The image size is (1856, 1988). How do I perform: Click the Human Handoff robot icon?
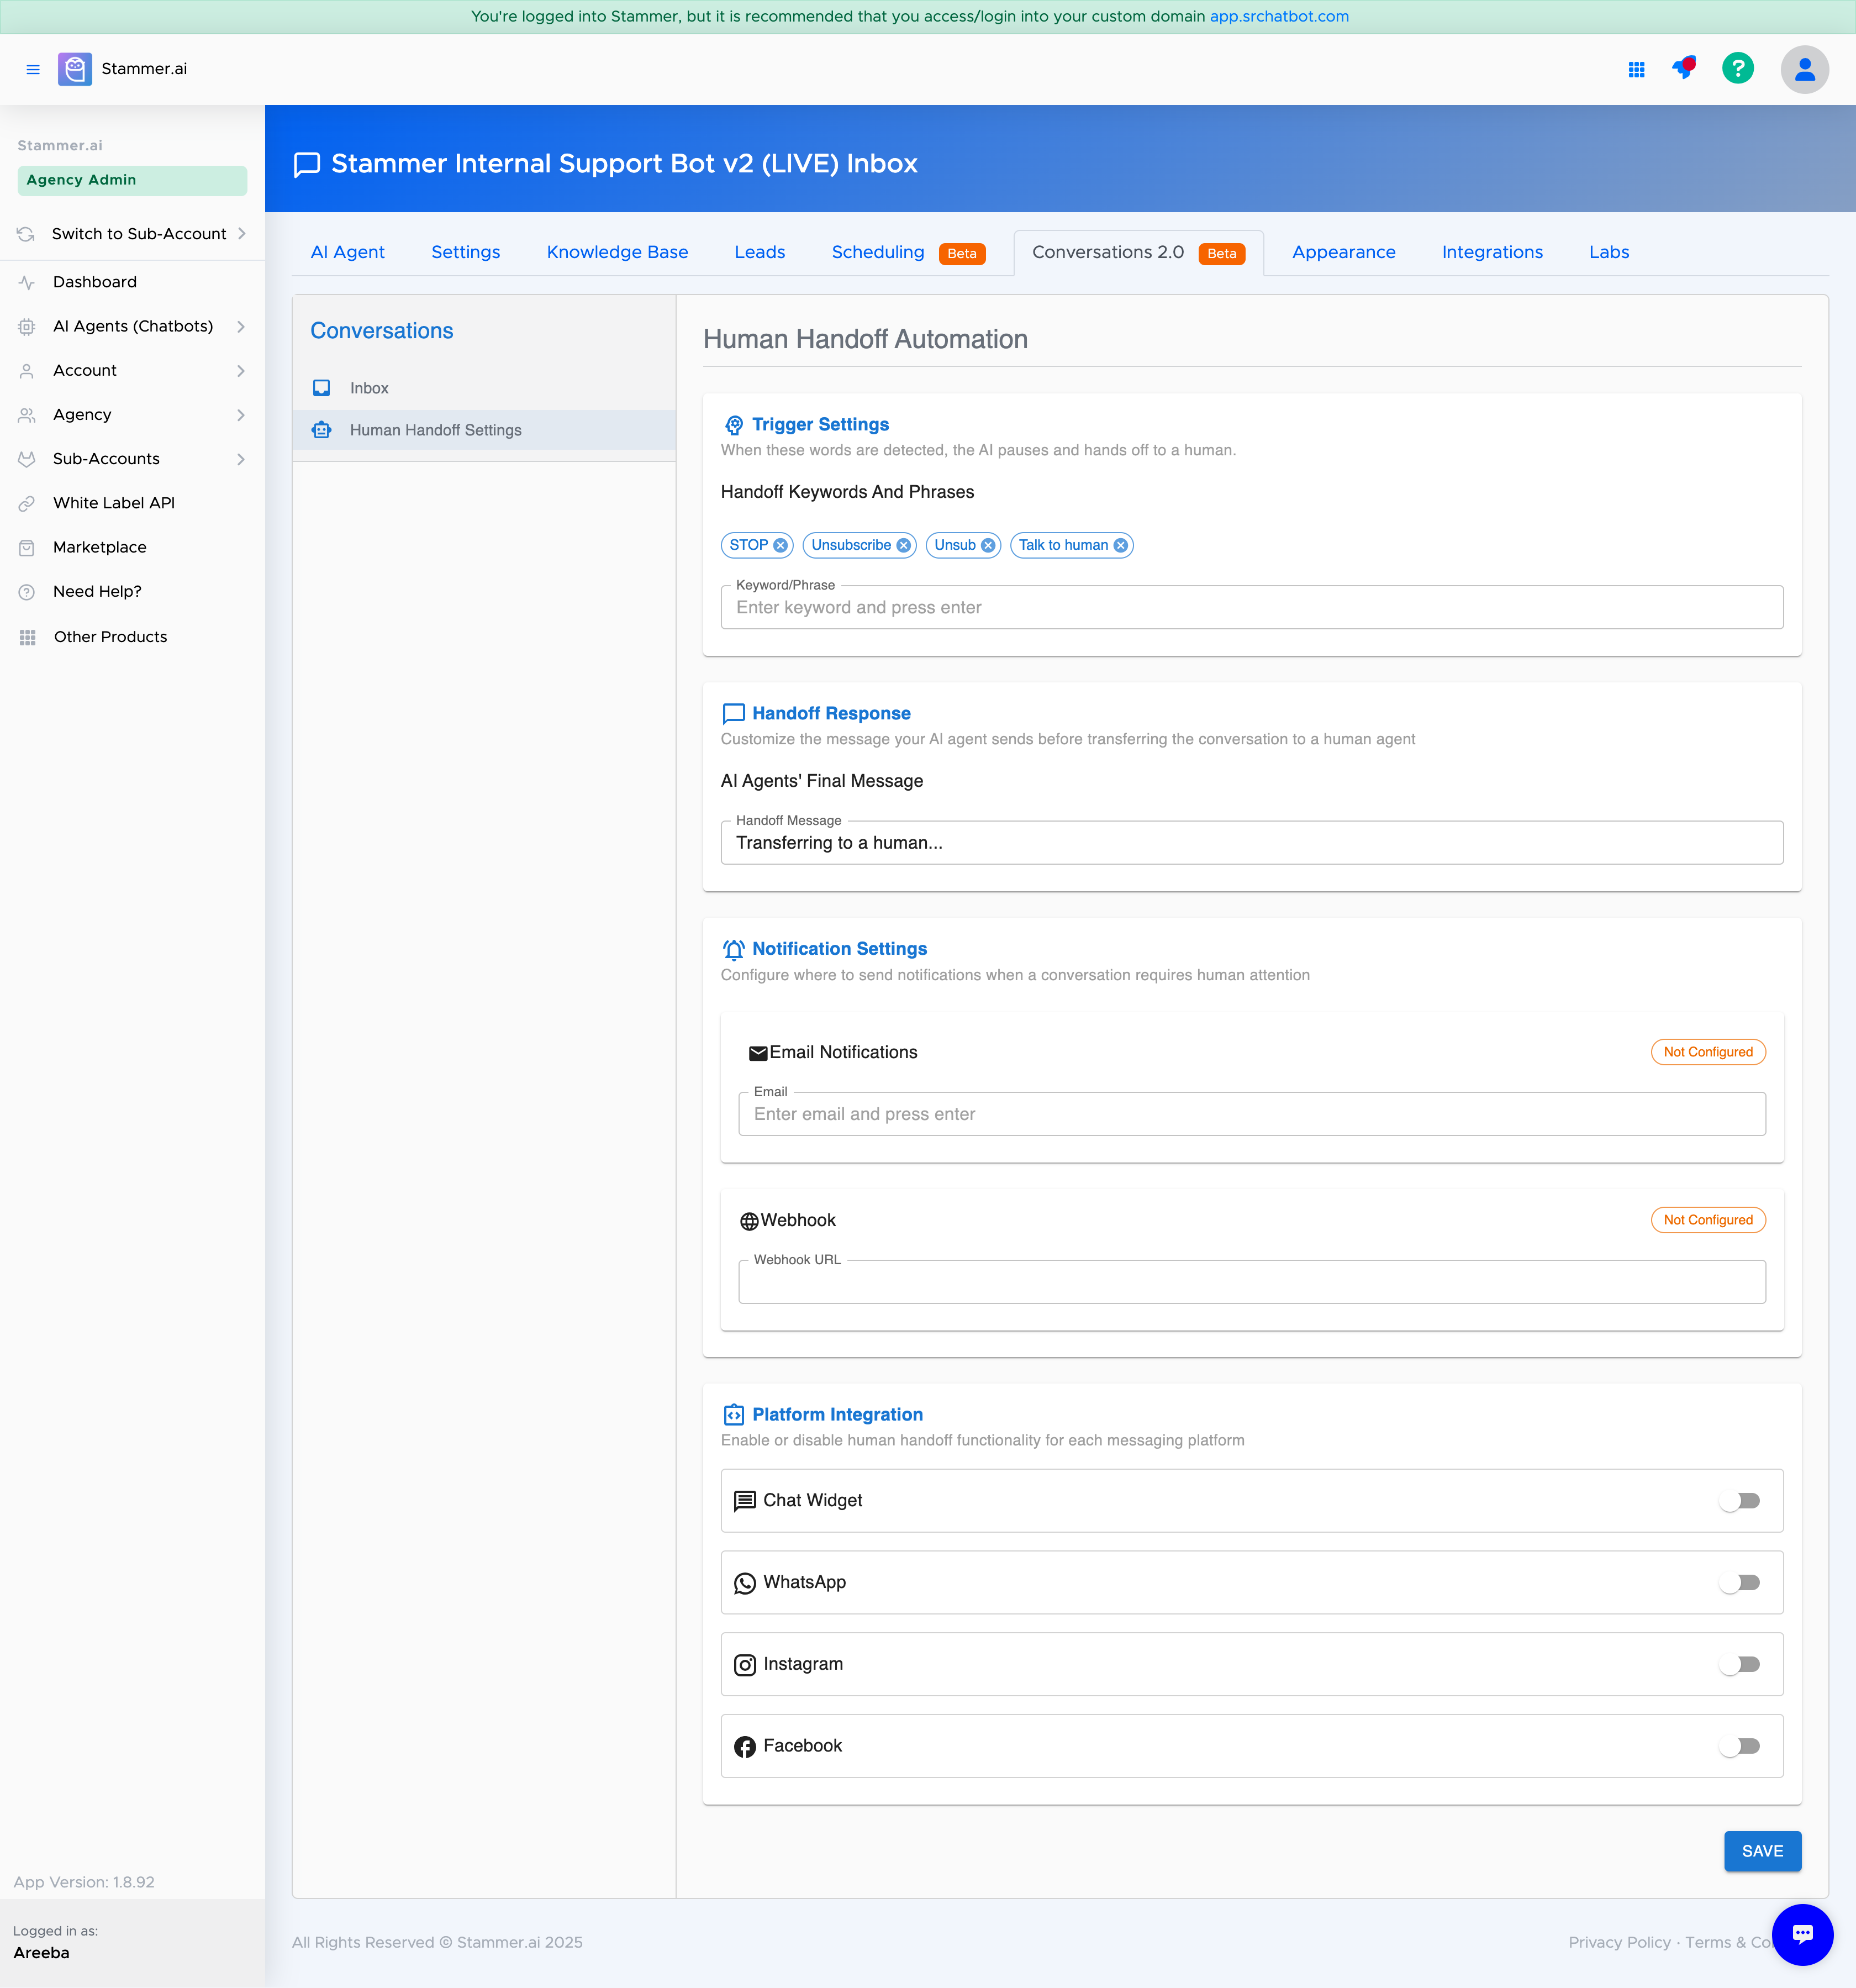coord(321,430)
